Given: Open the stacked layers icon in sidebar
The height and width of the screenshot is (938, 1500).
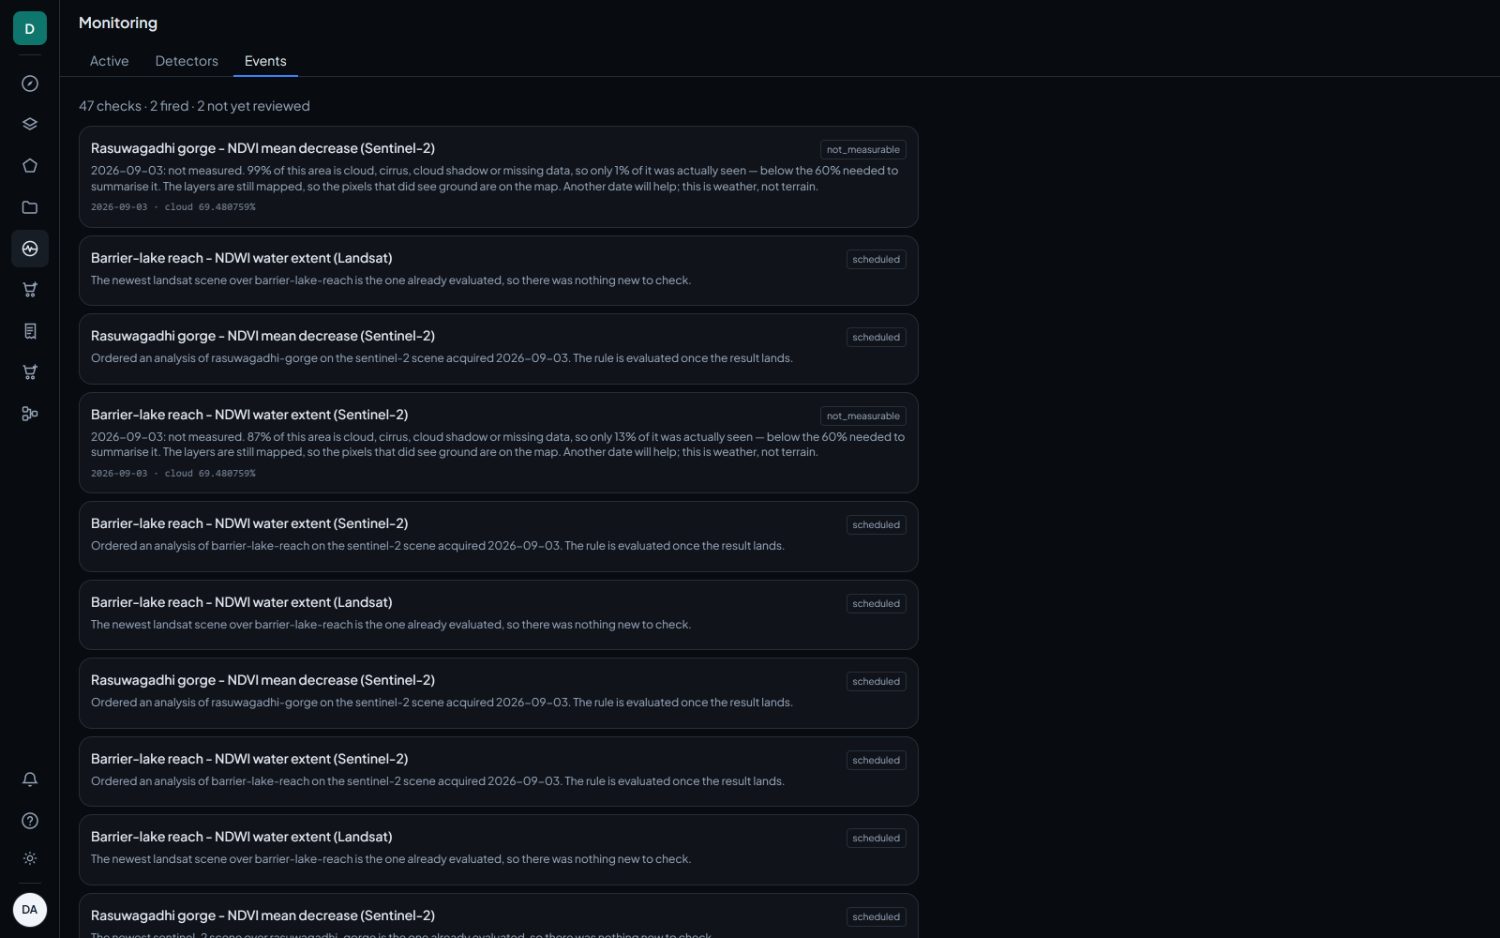Looking at the screenshot, I should pos(30,125).
